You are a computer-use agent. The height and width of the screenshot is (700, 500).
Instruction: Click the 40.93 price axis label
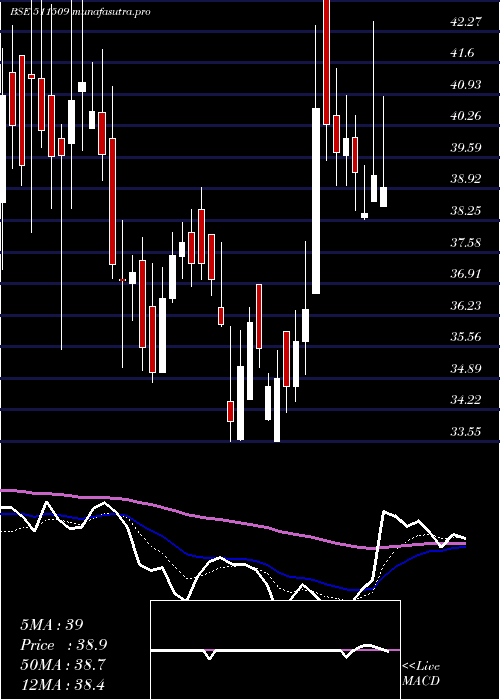[466, 84]
